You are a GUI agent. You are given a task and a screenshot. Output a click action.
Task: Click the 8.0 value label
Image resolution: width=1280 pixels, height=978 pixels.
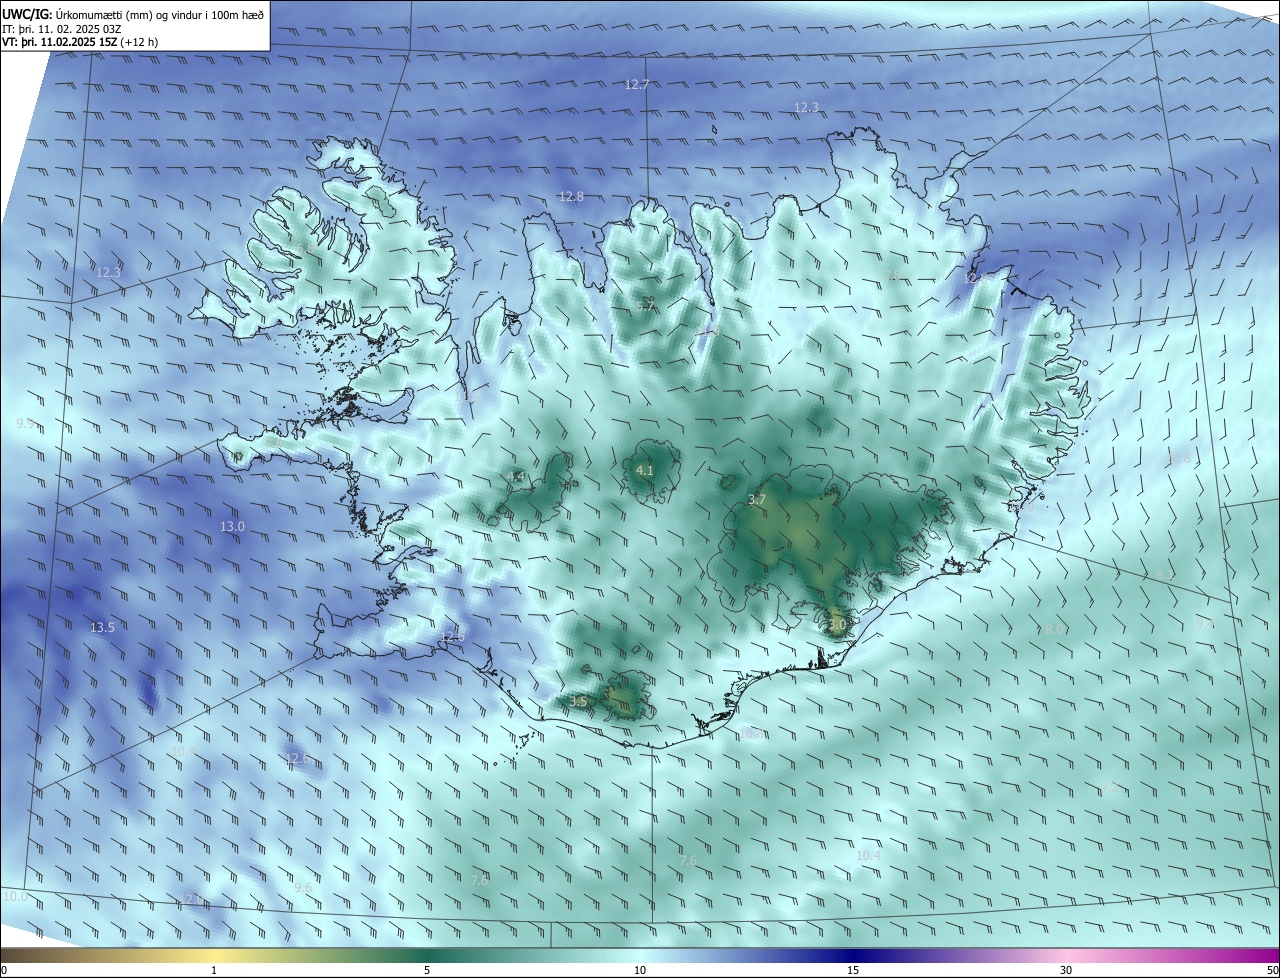(1054, 630)
